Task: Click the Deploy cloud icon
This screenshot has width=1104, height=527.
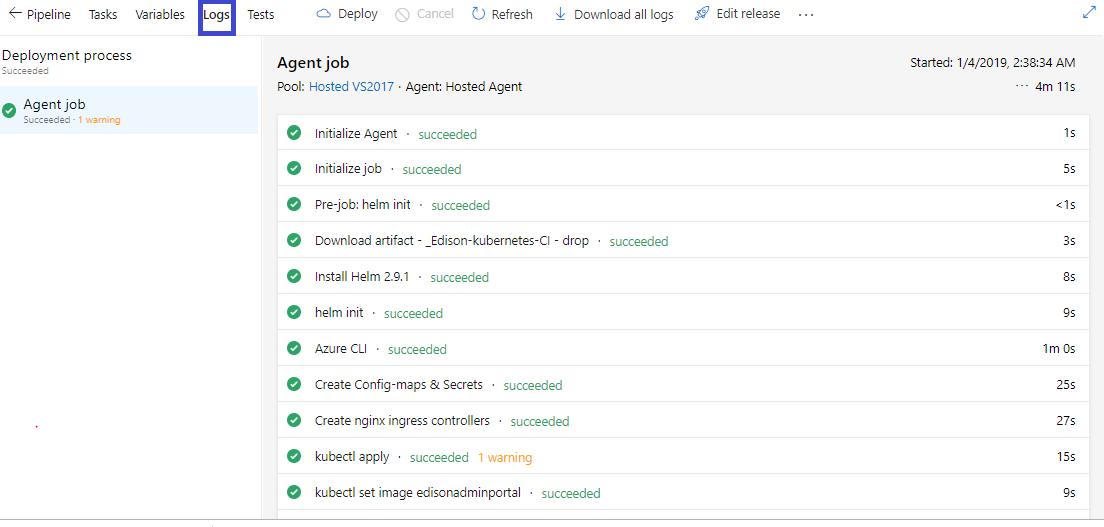Action: (324, 14)
